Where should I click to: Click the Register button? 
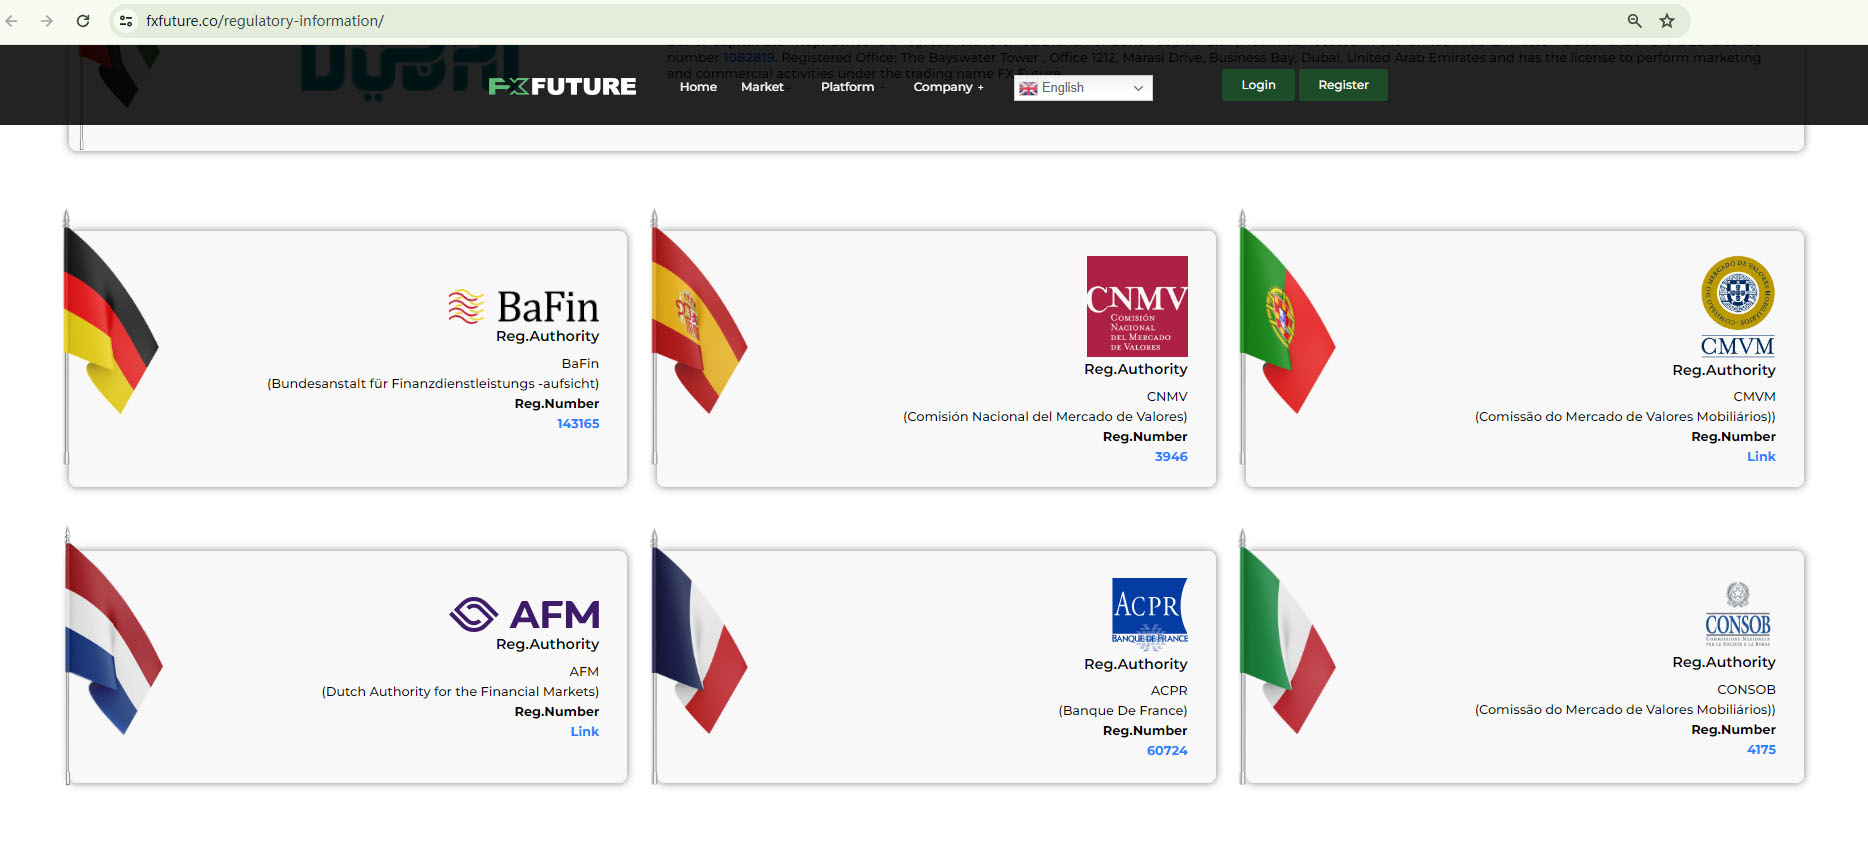pos(1343,85)
